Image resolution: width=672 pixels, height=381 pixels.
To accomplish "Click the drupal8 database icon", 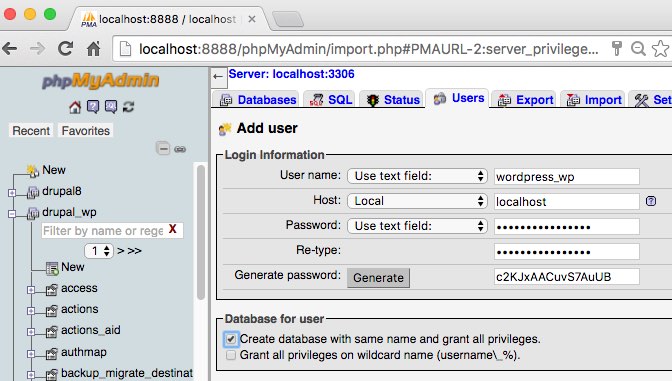I will [x=33, y=192].
